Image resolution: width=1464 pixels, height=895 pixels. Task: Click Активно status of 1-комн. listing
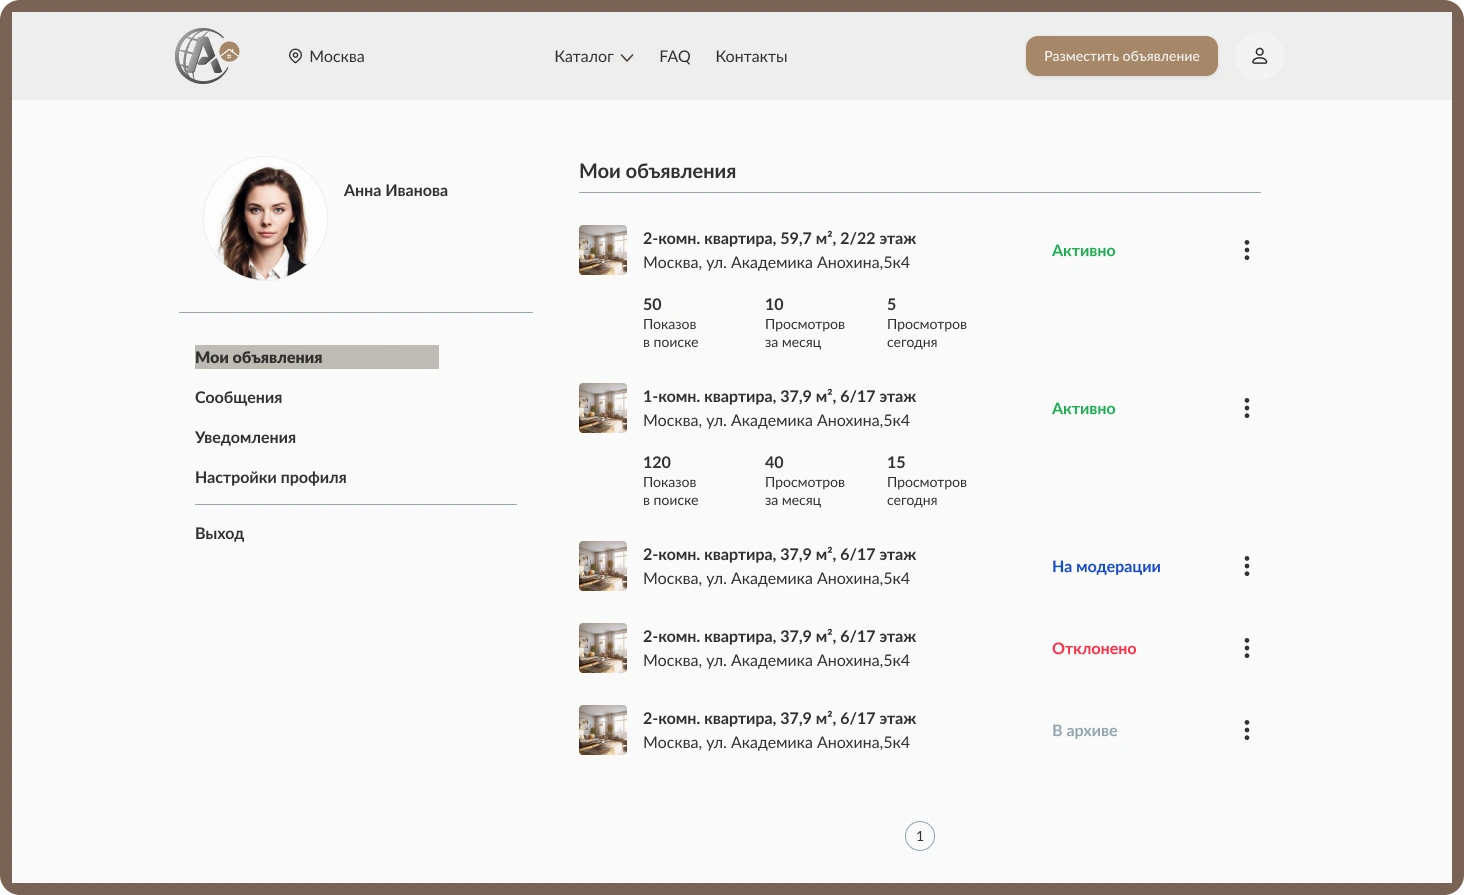1083,408
